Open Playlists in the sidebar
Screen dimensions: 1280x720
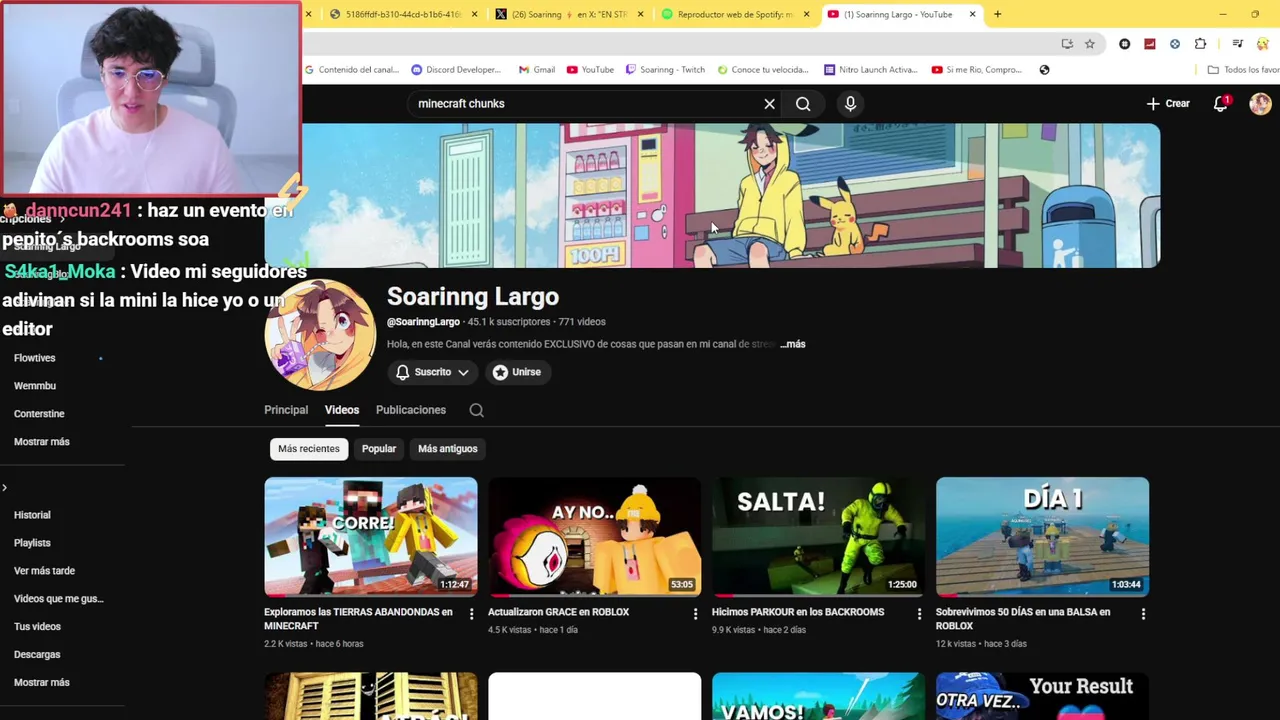pyautogui.click(x=32, y=543)
